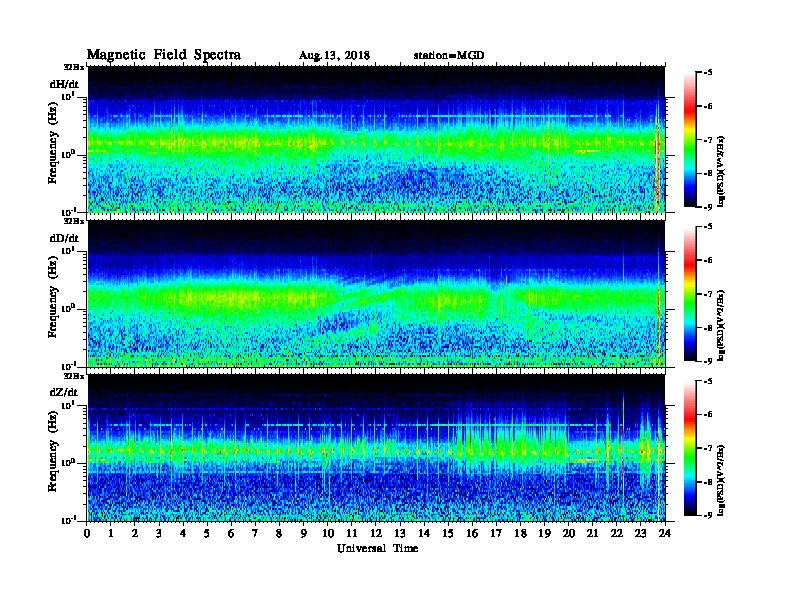This screenshot has width=792, height=612.
Task: Click the log(PSD) label beside dZ/dt color bar
Action: pyautogui.click(x=722, y=480)
